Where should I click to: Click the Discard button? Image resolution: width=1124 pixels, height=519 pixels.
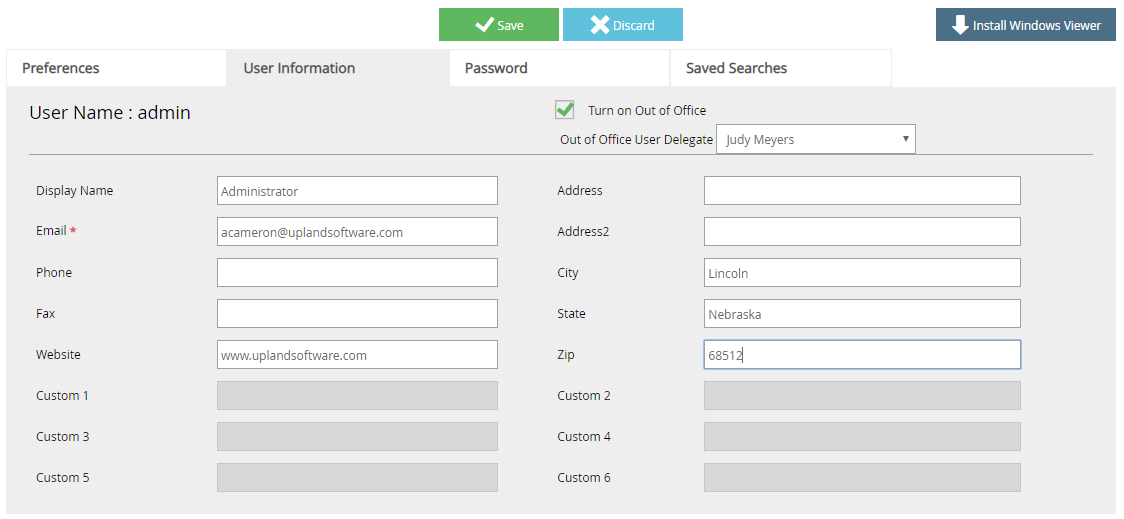[x=623, y=25]
